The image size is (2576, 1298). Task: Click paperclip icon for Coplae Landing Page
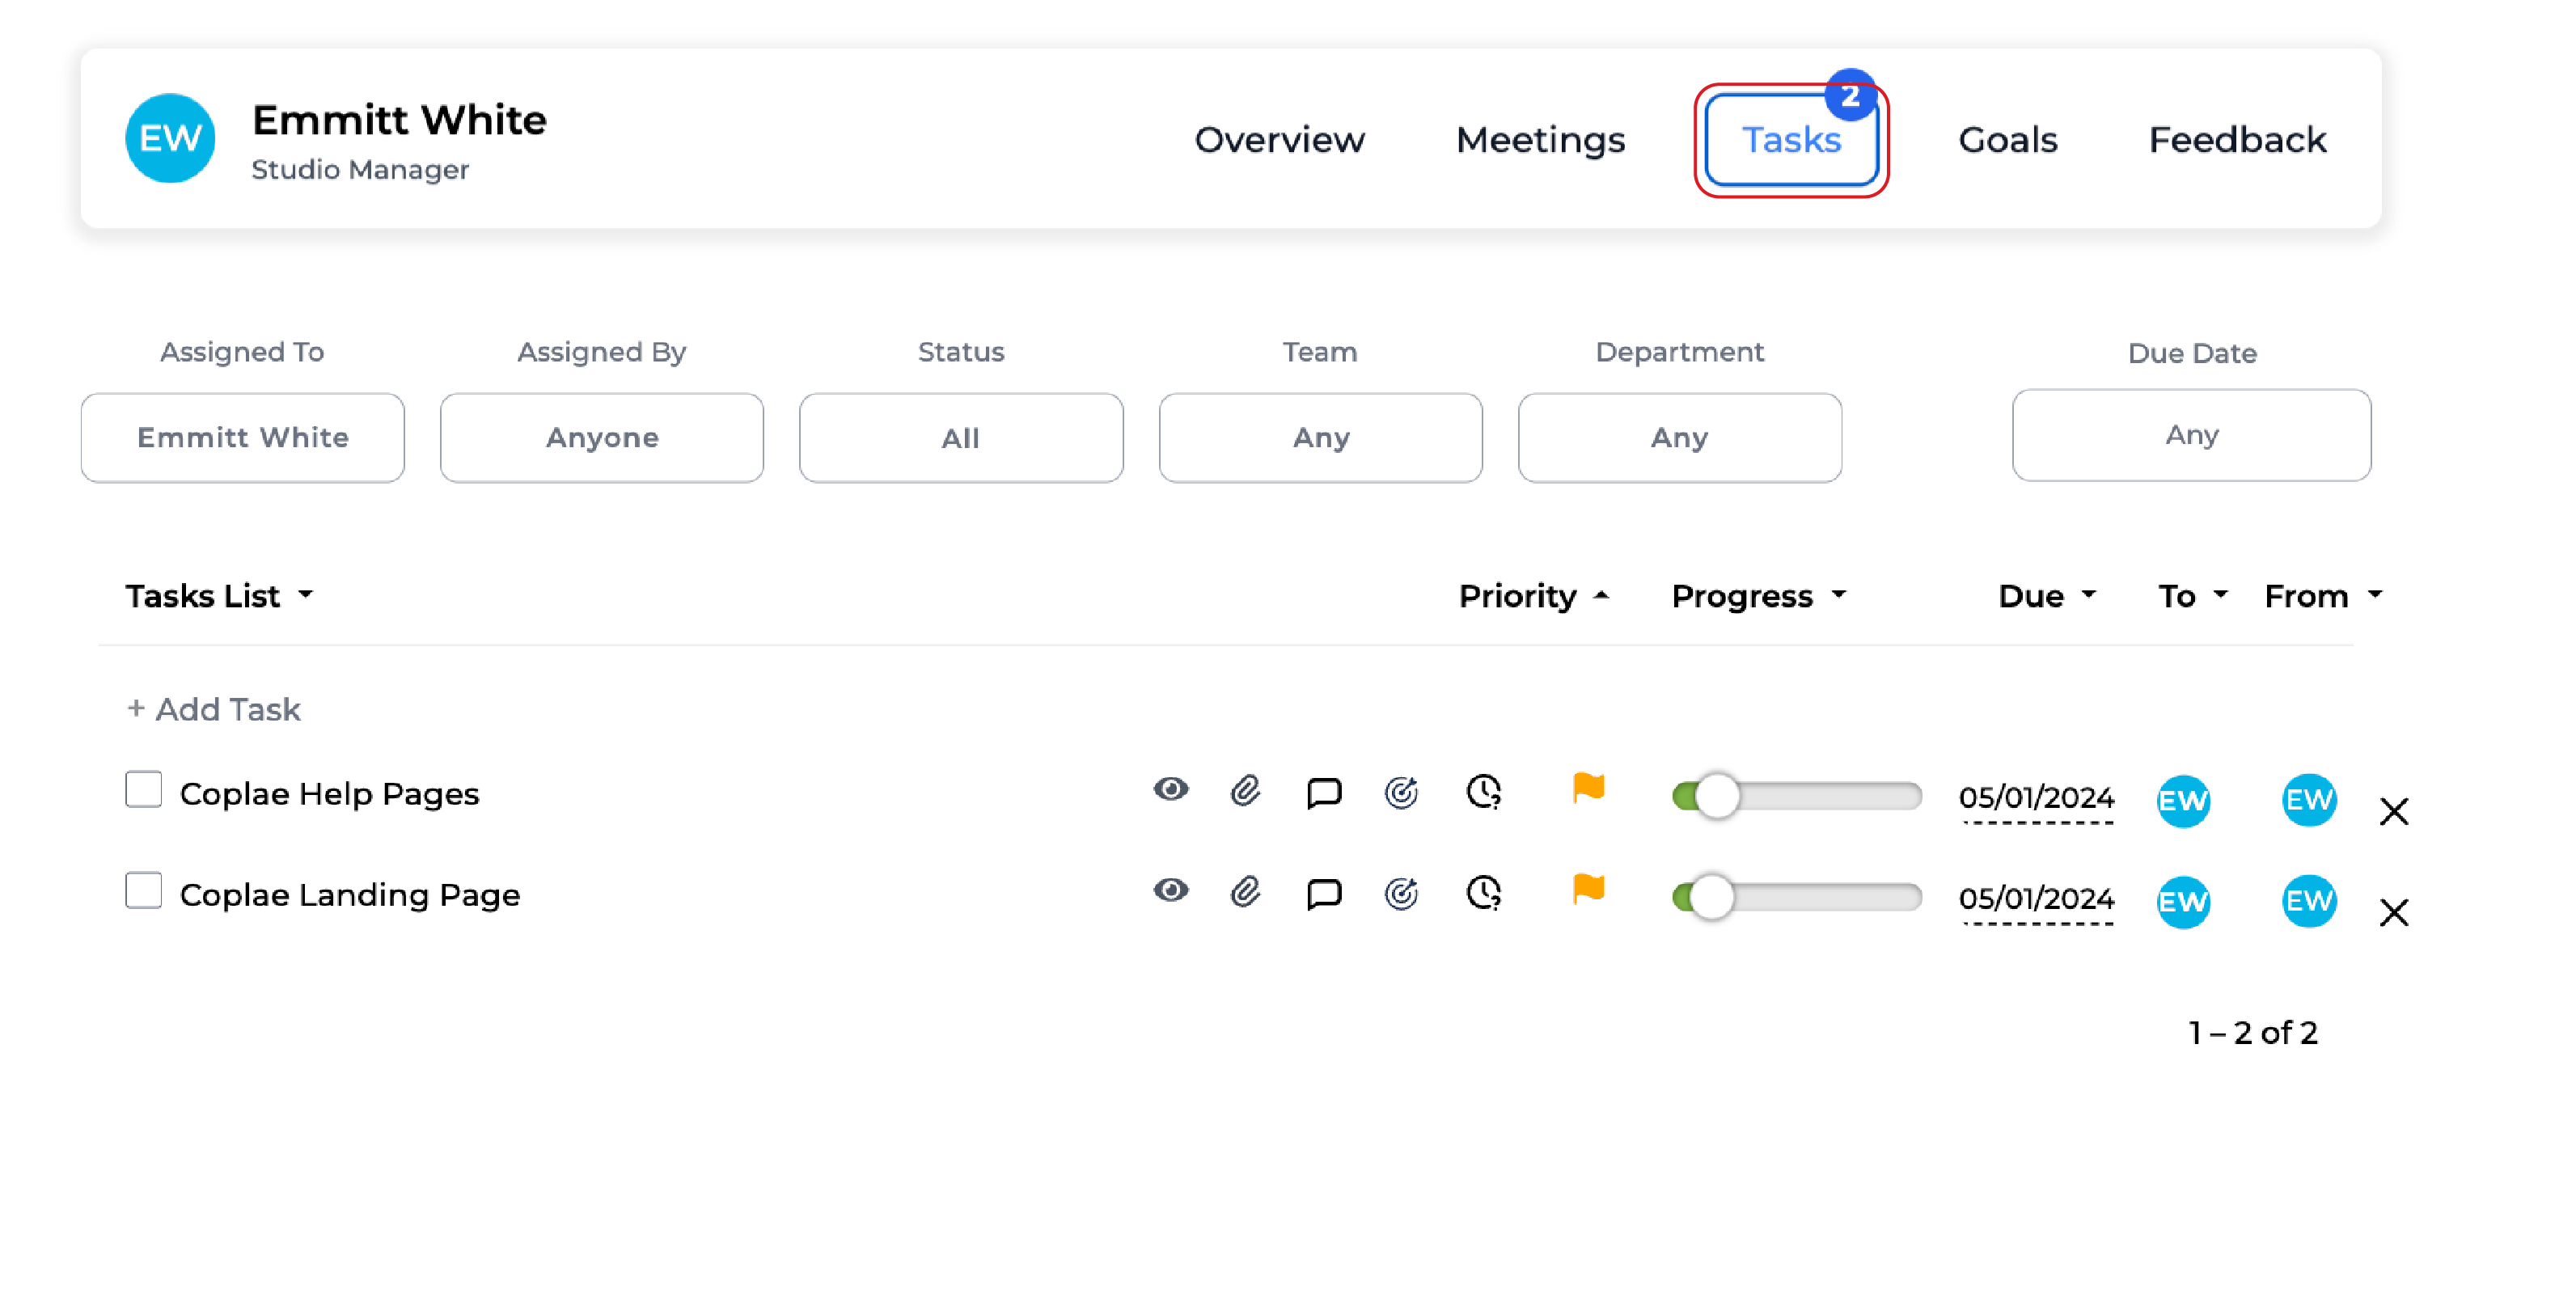[x=1245, y=892]
